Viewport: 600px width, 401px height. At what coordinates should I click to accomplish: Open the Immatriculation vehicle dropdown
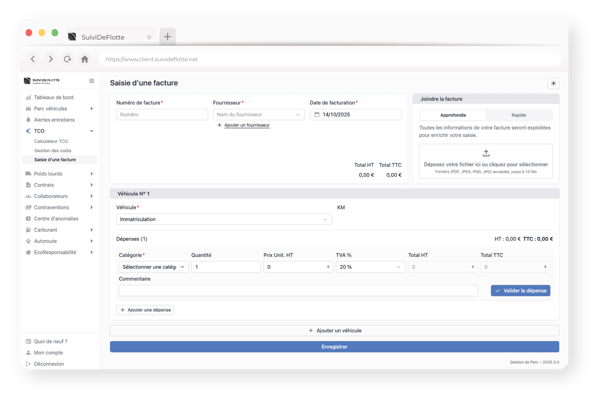pos(224,219)
